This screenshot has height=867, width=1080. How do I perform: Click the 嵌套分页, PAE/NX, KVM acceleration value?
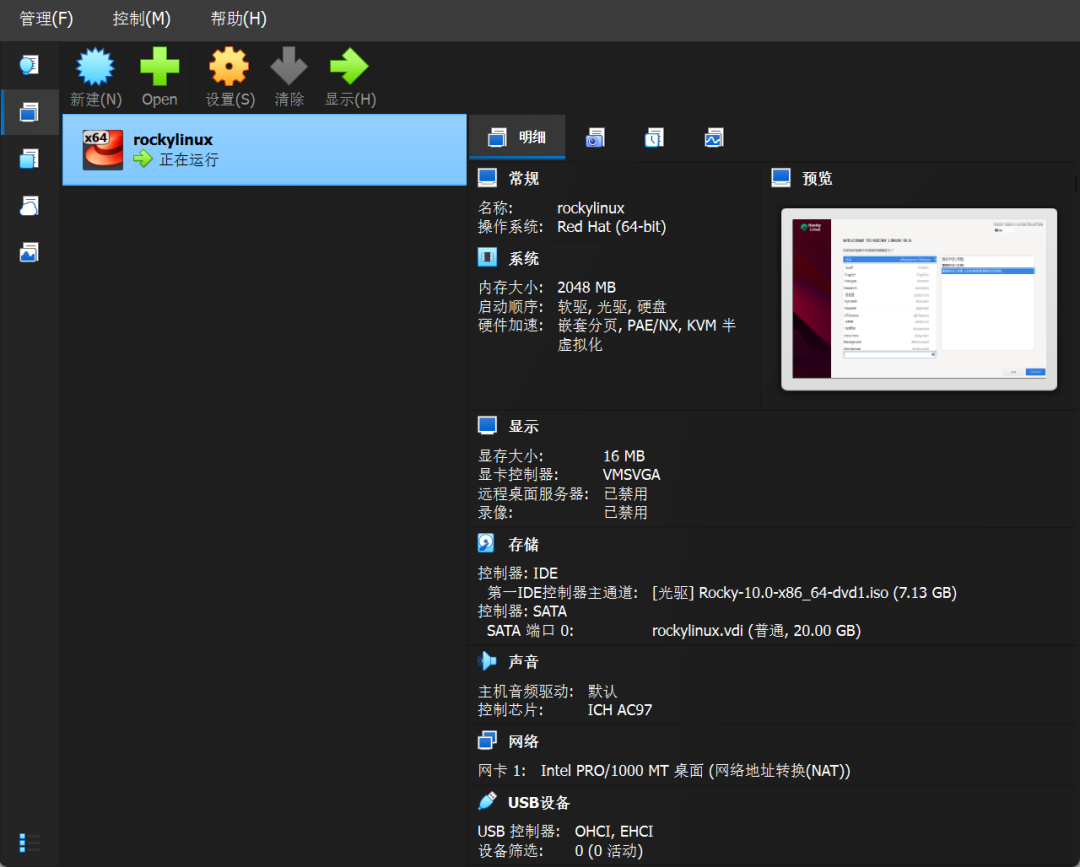click(646, 335)
